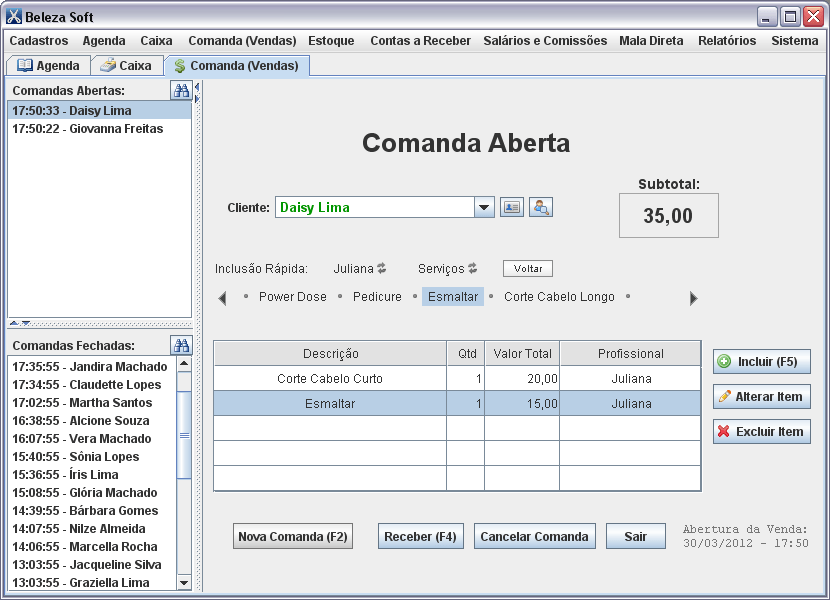The height and width of the screenshot is (600, 830).
Task: Click right arrow of quick services list
Action: (693, 298)
